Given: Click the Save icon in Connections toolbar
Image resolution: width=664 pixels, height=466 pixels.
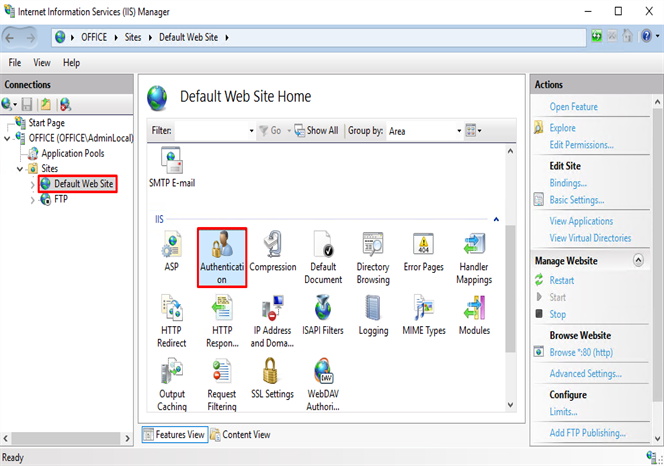Looking at the screenshot, I should 27,104.
